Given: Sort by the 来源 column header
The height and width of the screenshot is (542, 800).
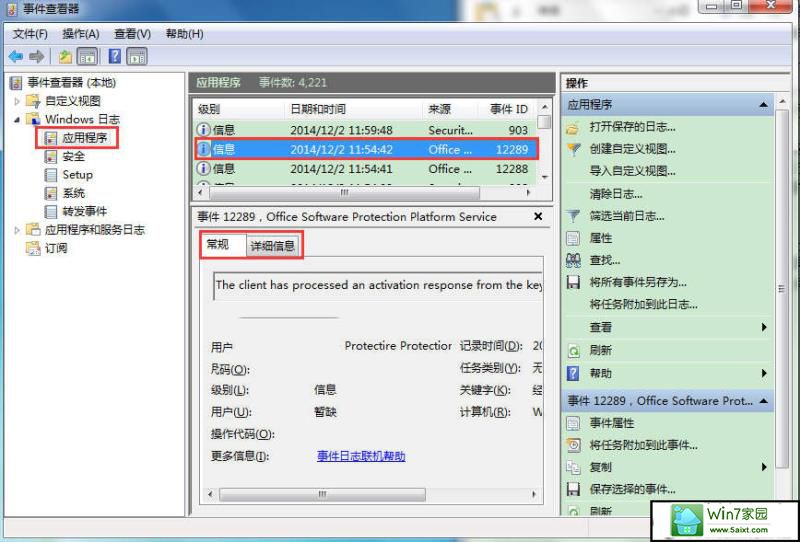Looking at the screenshot, I should [x=449, y=109].
